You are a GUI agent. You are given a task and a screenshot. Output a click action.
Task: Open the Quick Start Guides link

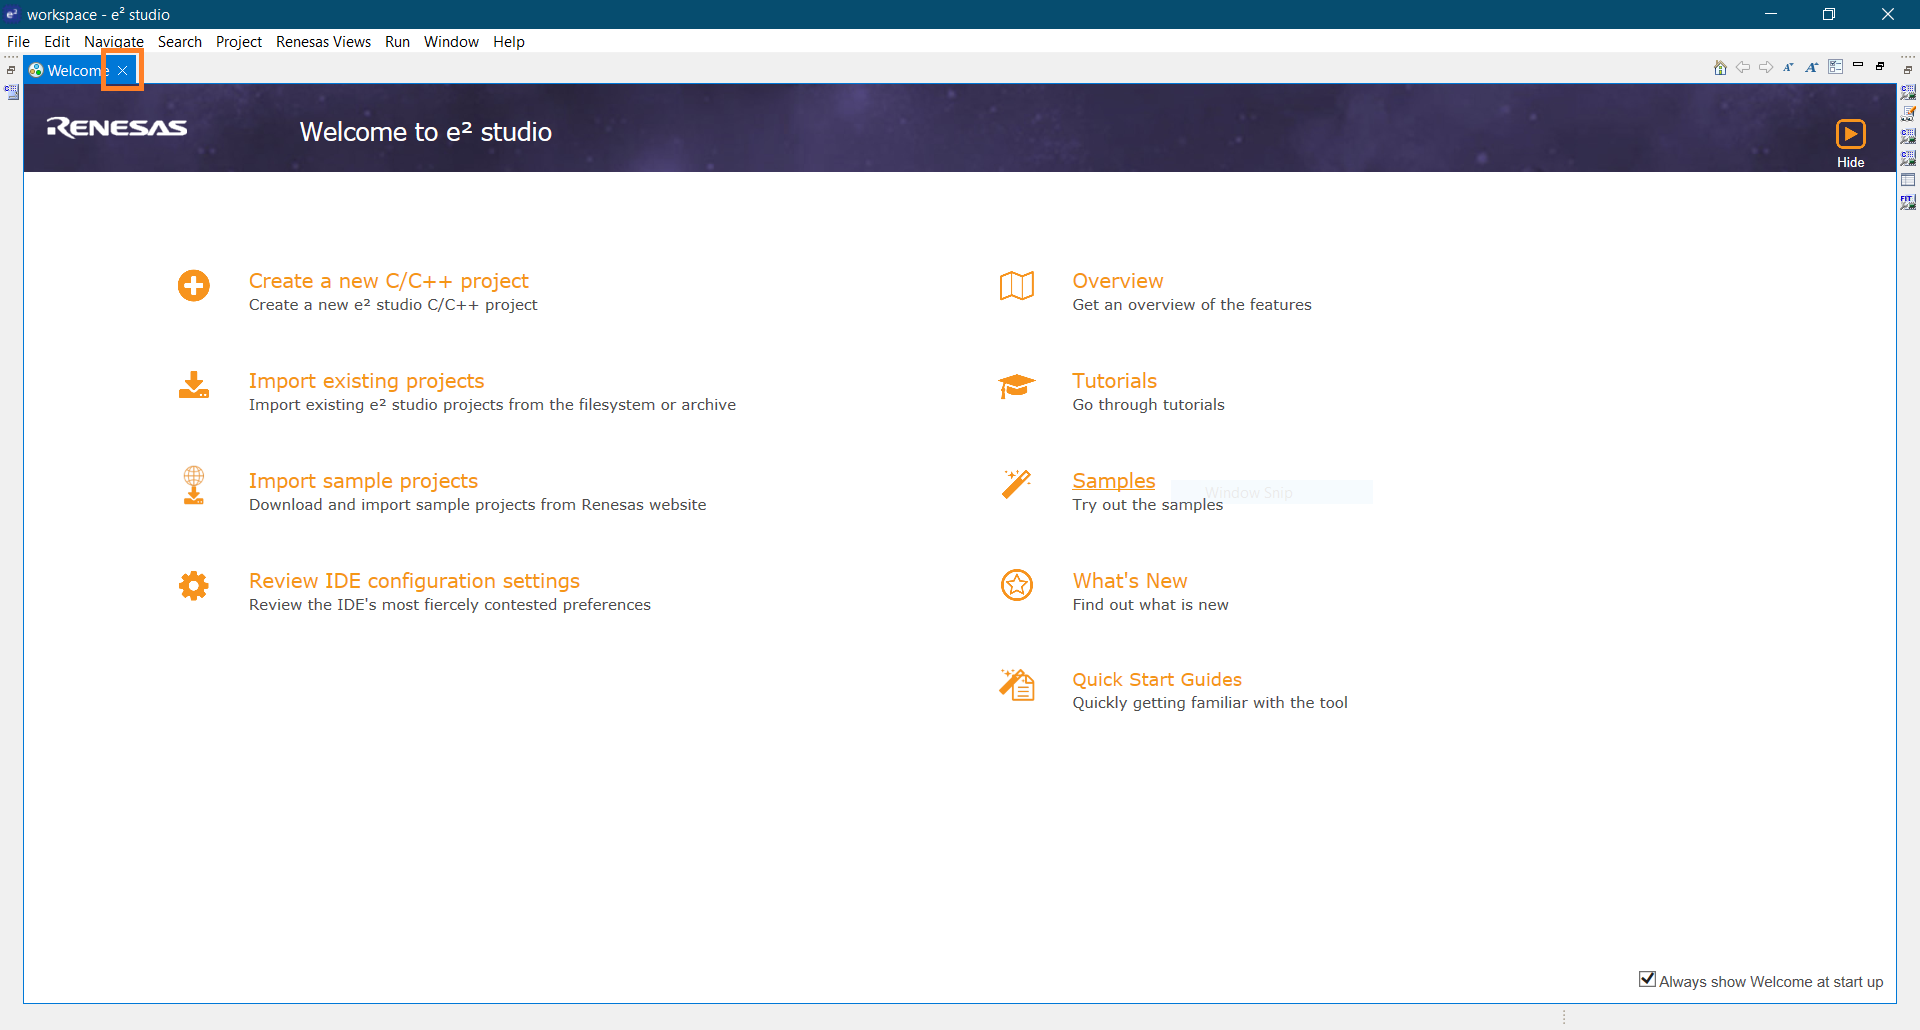coord(1157,680)
